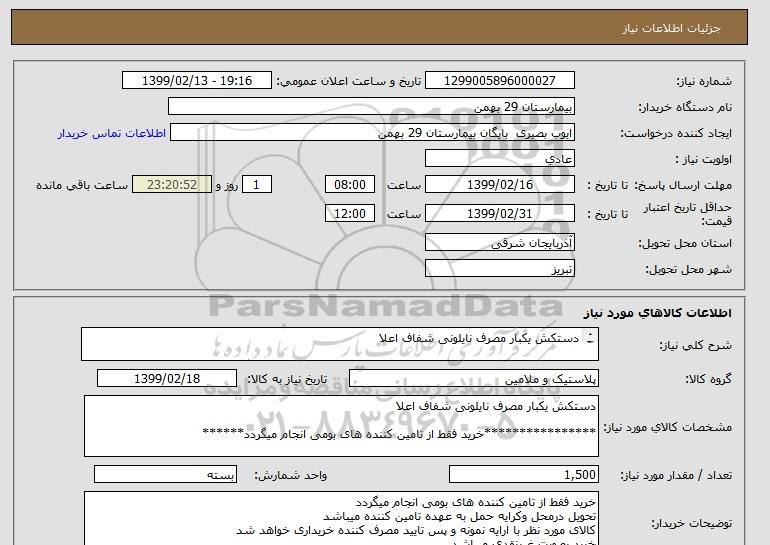The height and width of the screenshot is (545, 770).
Task: Click the label تعداد / مقدار مورد نیاز
Action: tap(676, 475)
